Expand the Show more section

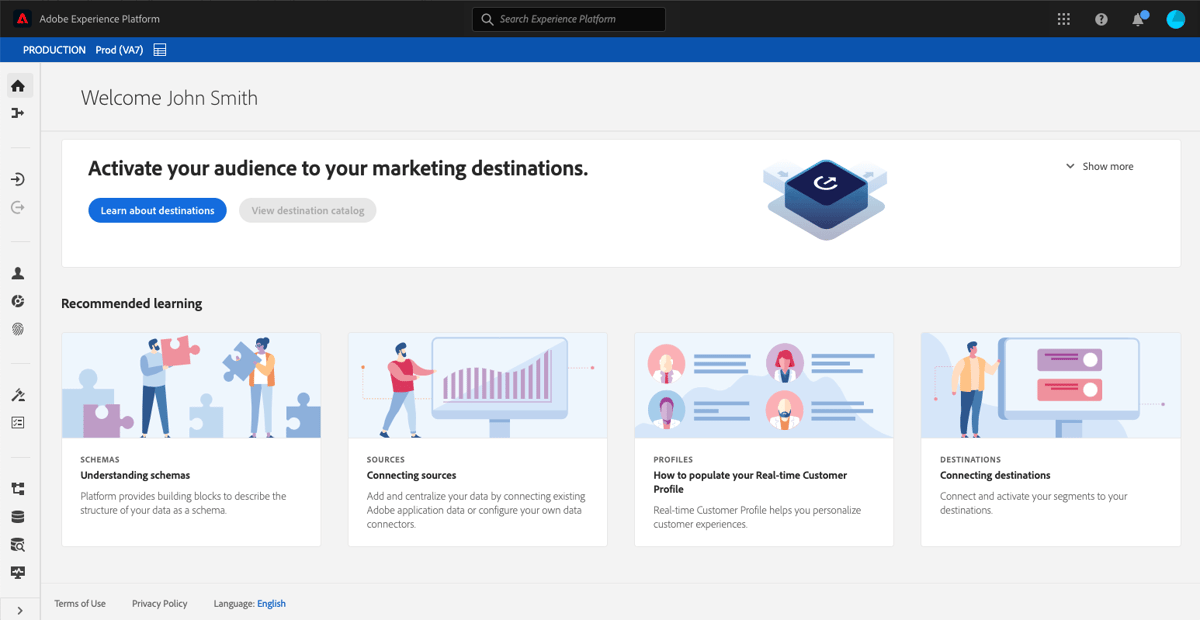(1099, 166)
